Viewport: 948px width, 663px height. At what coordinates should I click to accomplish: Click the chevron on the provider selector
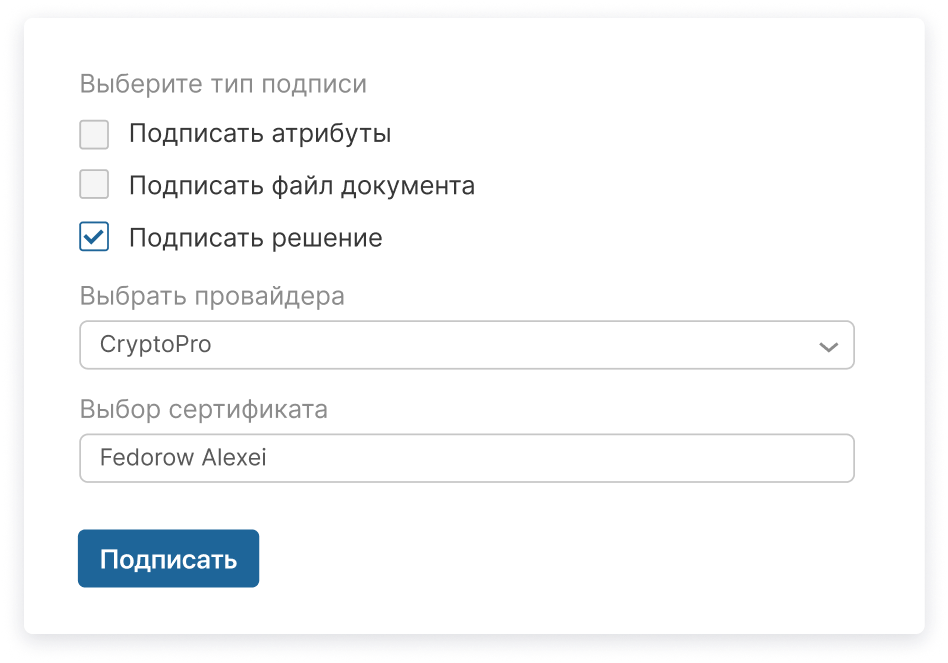pos(827,345)
